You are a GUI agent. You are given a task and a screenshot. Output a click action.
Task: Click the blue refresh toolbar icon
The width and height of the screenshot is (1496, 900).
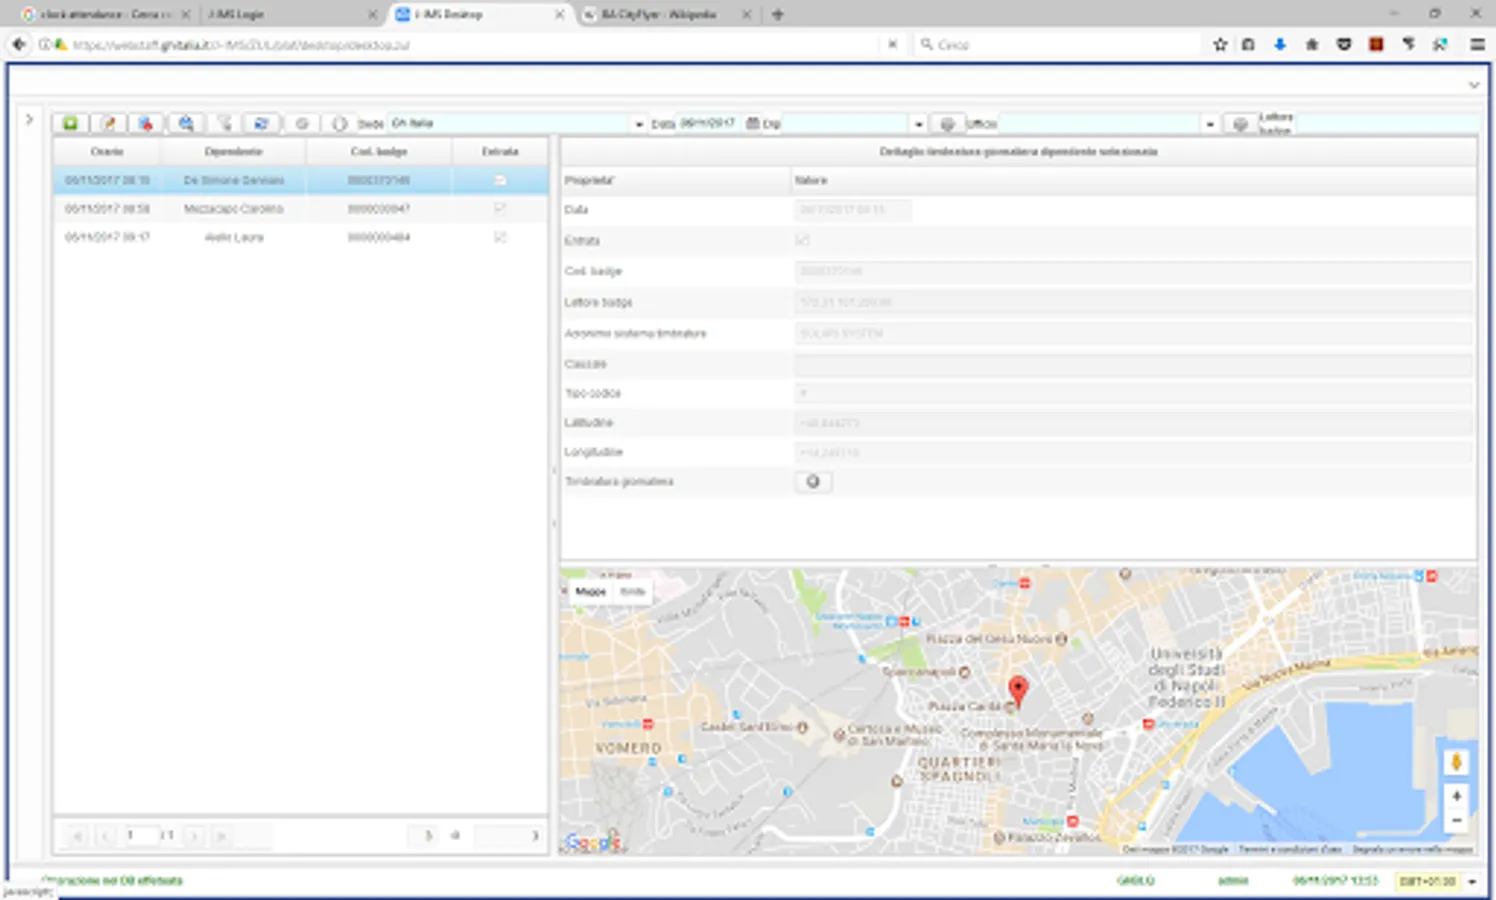tap(261, 123)
